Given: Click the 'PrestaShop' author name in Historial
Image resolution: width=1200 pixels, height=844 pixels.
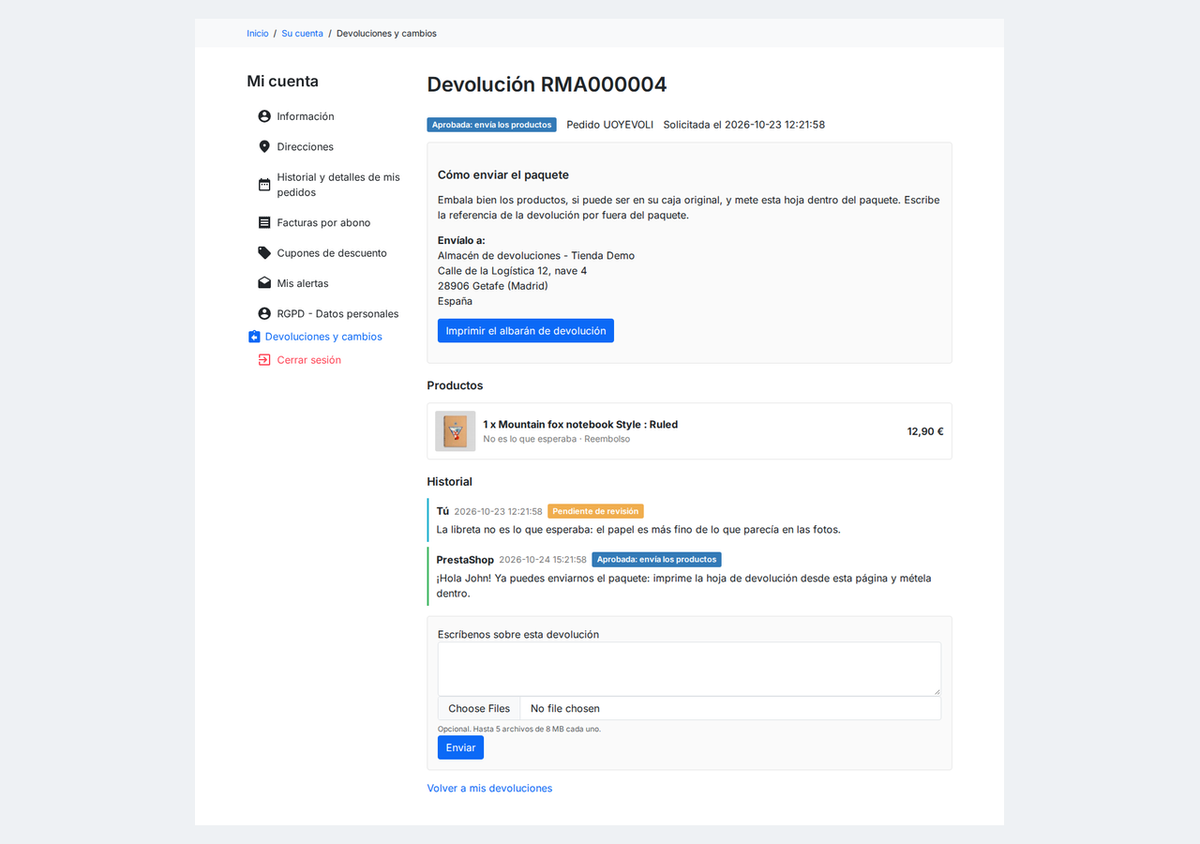Looking at the screenshot, I should (465, 559).
